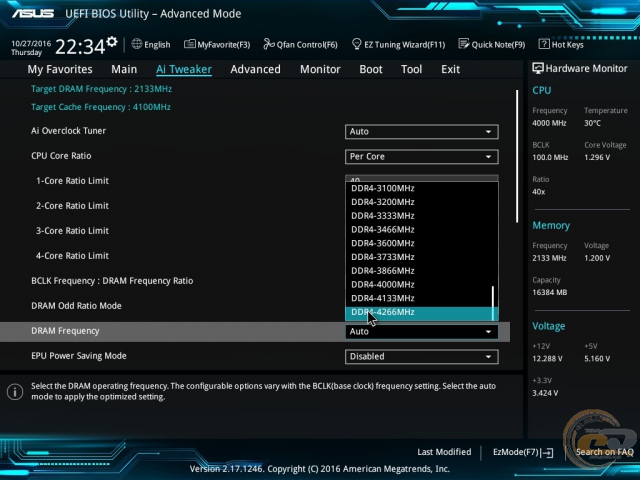Select the Ai Tweaker tab
Viewport: 640px width, 480px height.
(x=184, y=69)
